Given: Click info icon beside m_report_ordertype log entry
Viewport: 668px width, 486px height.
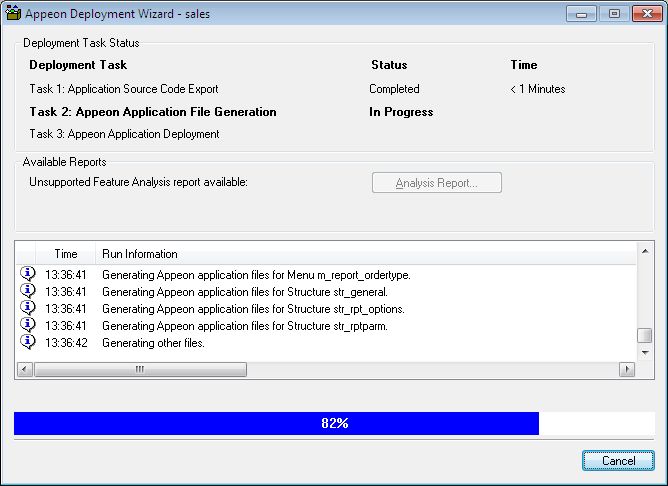Looking at the screenshot, I should [28, 273].
